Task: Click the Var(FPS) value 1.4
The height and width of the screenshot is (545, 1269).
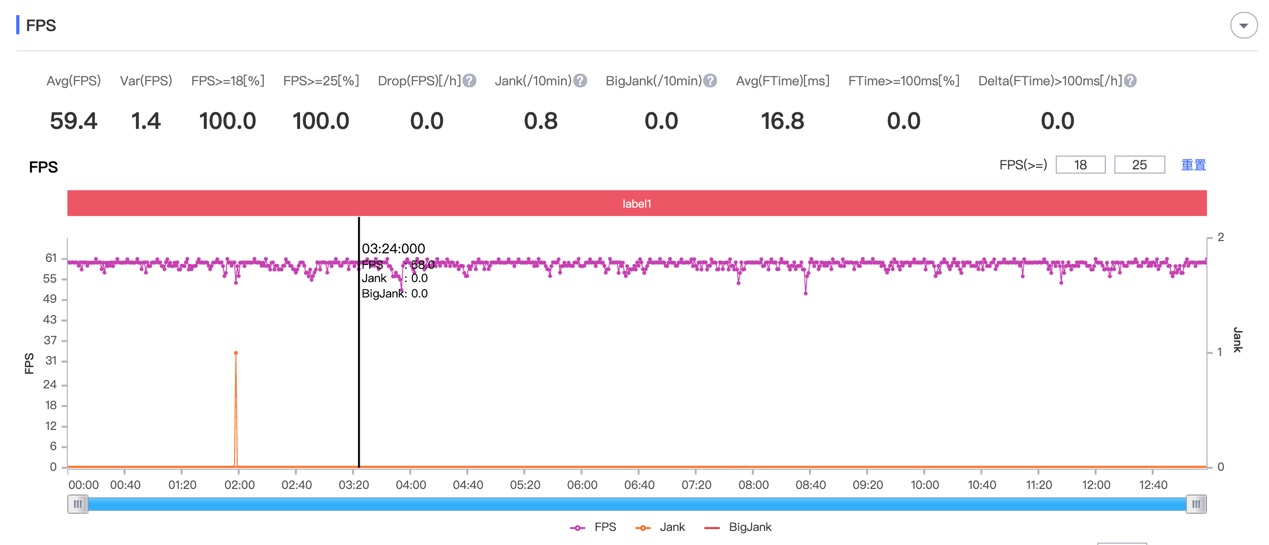Action: tap(146, 121)
